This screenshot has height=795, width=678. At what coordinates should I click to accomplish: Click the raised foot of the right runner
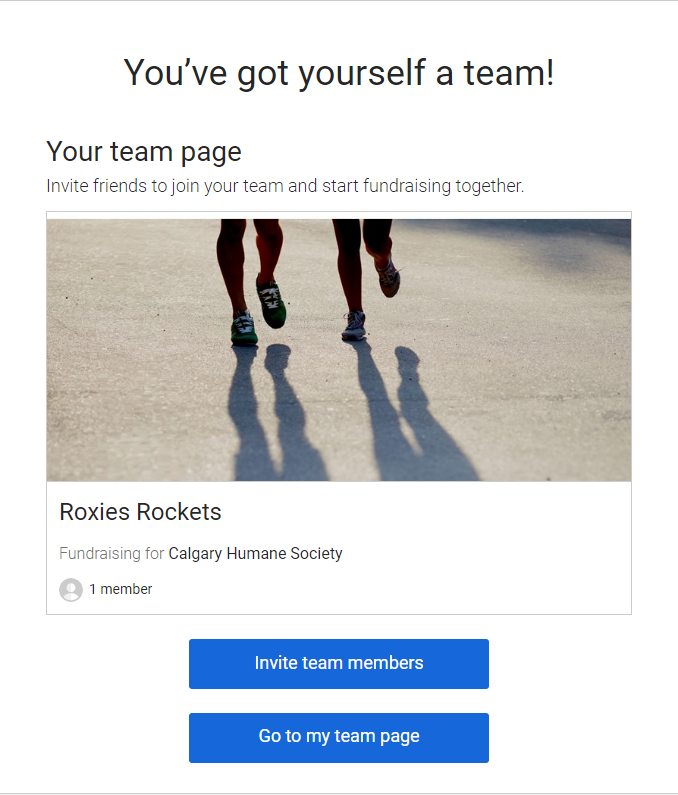pos(389,279)
